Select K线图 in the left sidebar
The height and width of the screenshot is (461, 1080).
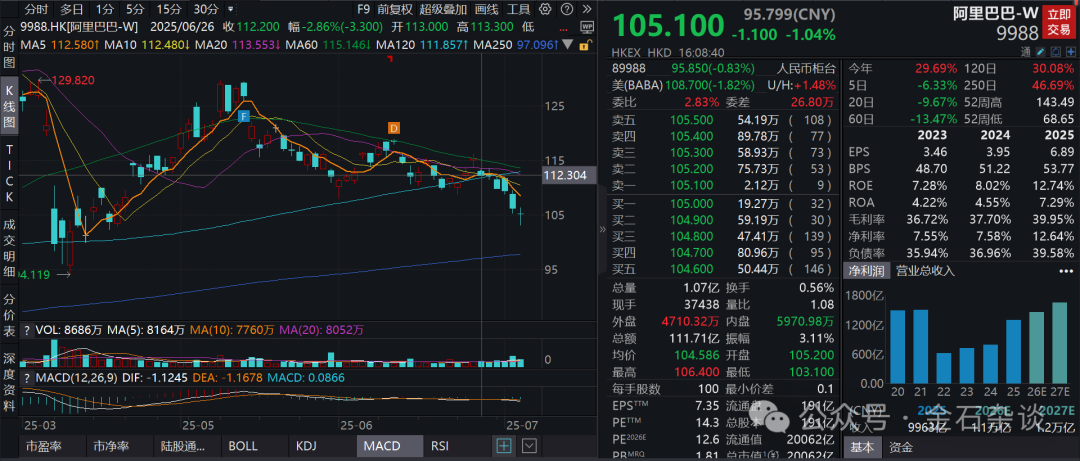(x=9, y=103)
